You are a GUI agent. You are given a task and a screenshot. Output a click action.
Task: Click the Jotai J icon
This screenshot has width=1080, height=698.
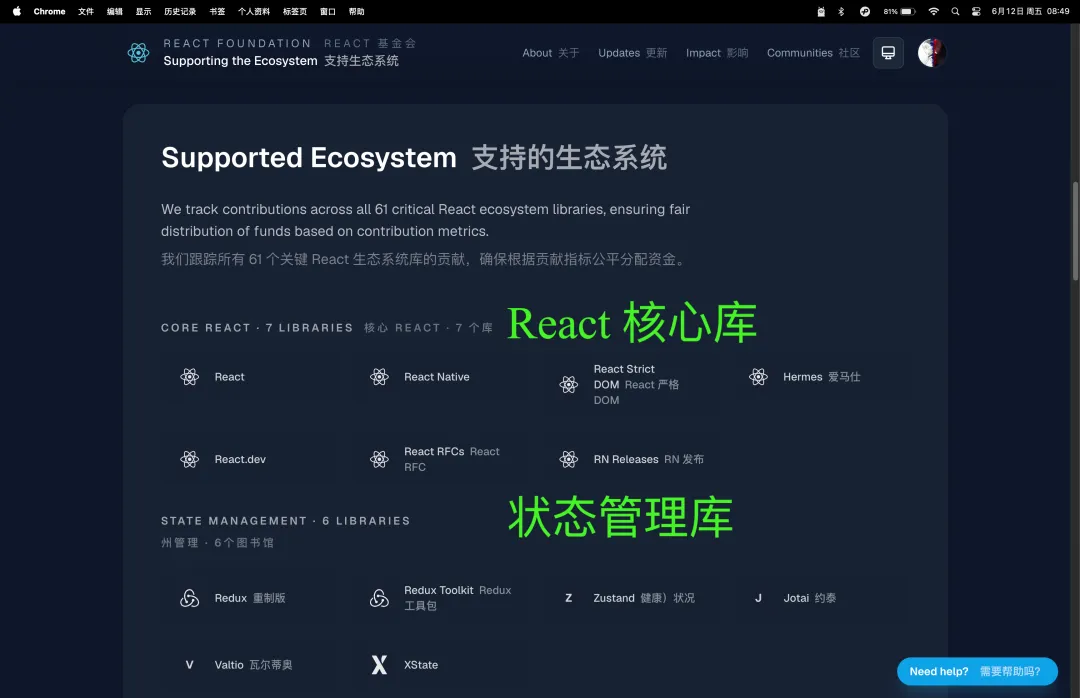(x=758, y=598)
